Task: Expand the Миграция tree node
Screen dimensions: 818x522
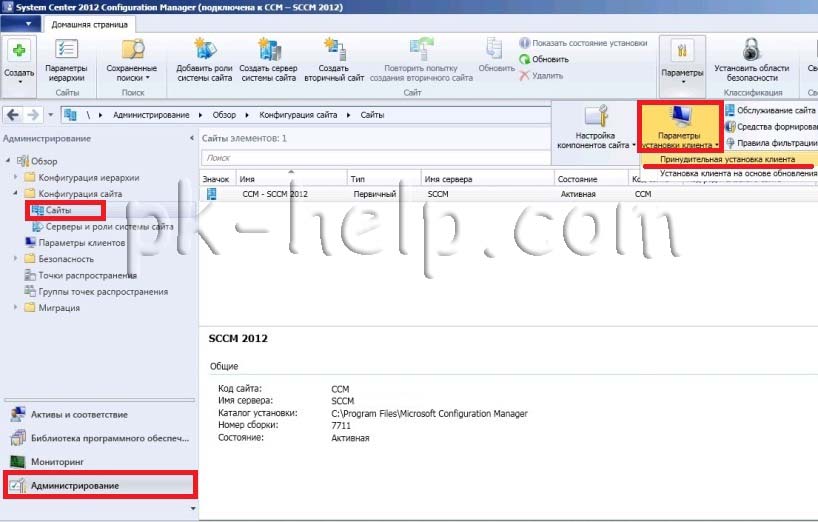Action: coord(15,308)
